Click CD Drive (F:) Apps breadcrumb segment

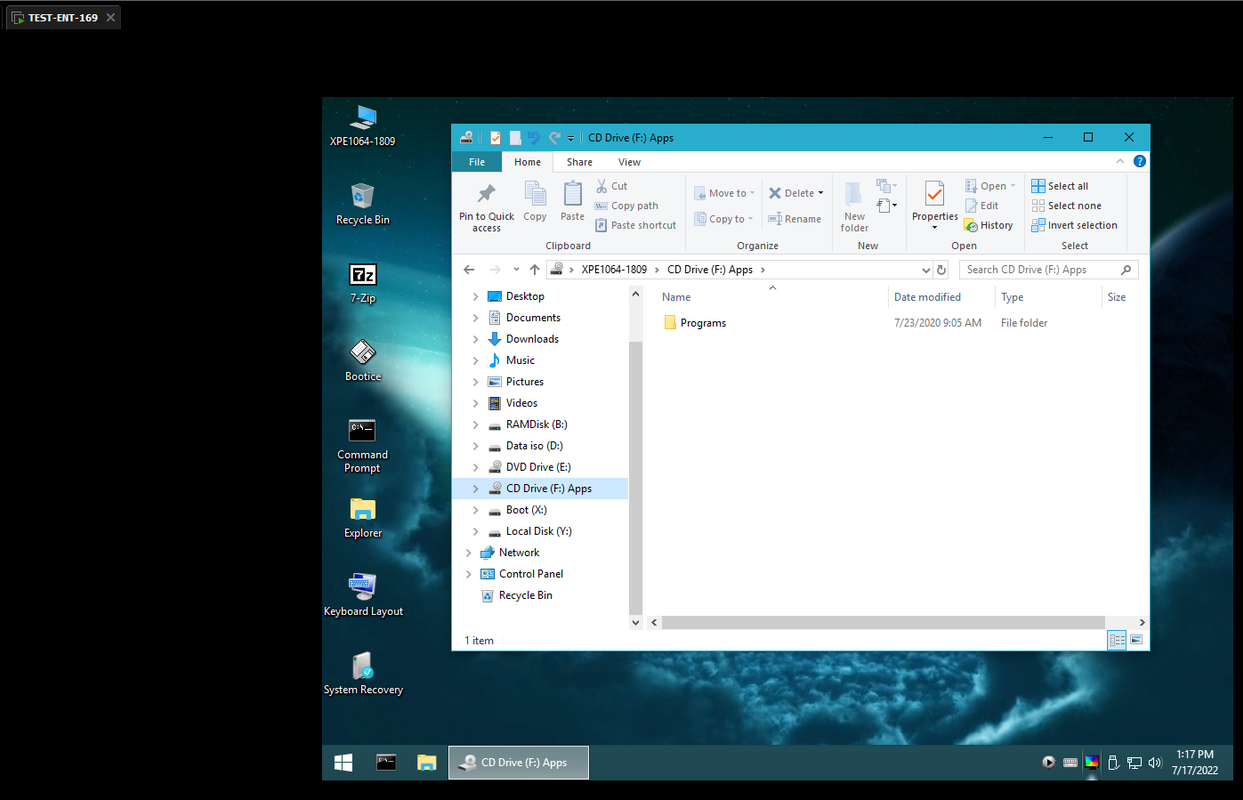click(x=710, y=270)
